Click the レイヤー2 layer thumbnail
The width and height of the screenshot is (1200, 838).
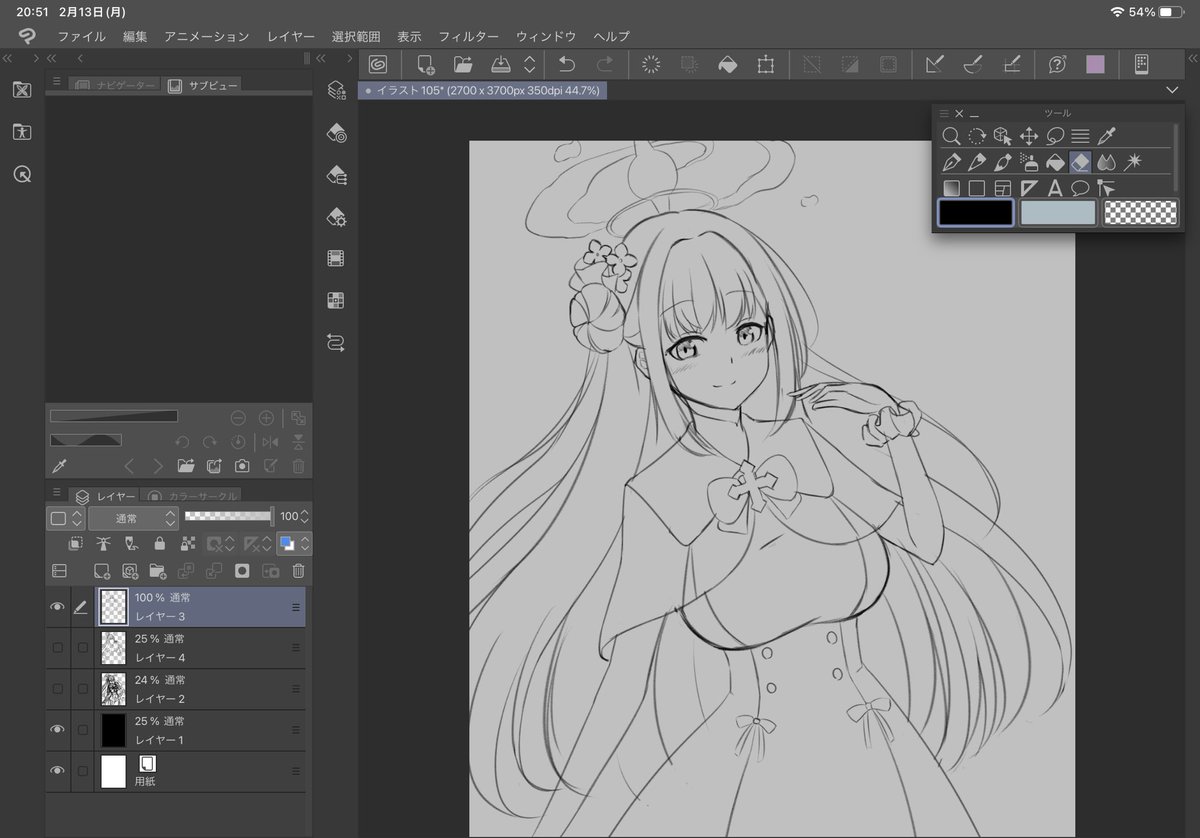[x=112, y=688]
